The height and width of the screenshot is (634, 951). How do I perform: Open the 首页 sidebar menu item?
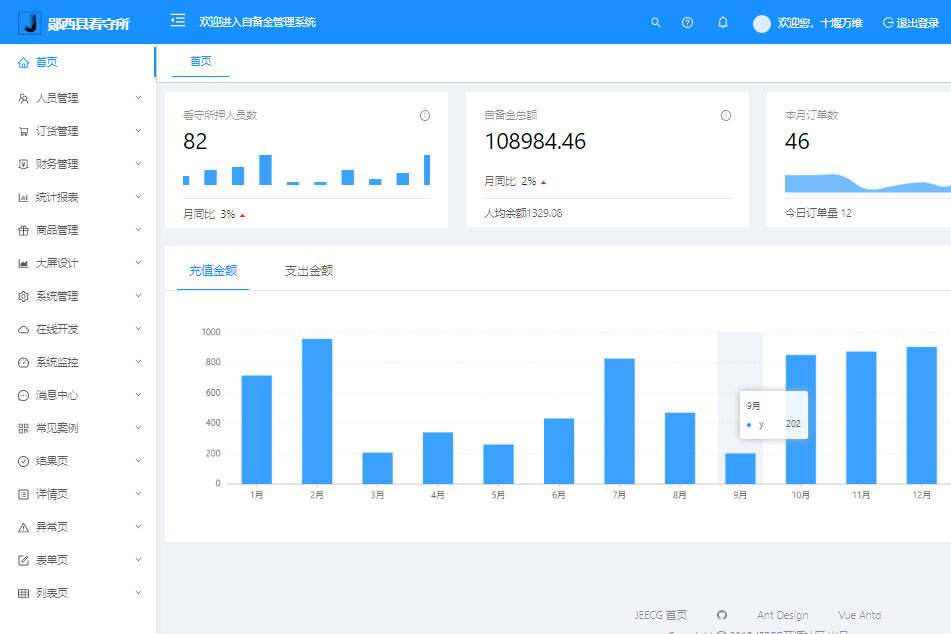(78, 62)
